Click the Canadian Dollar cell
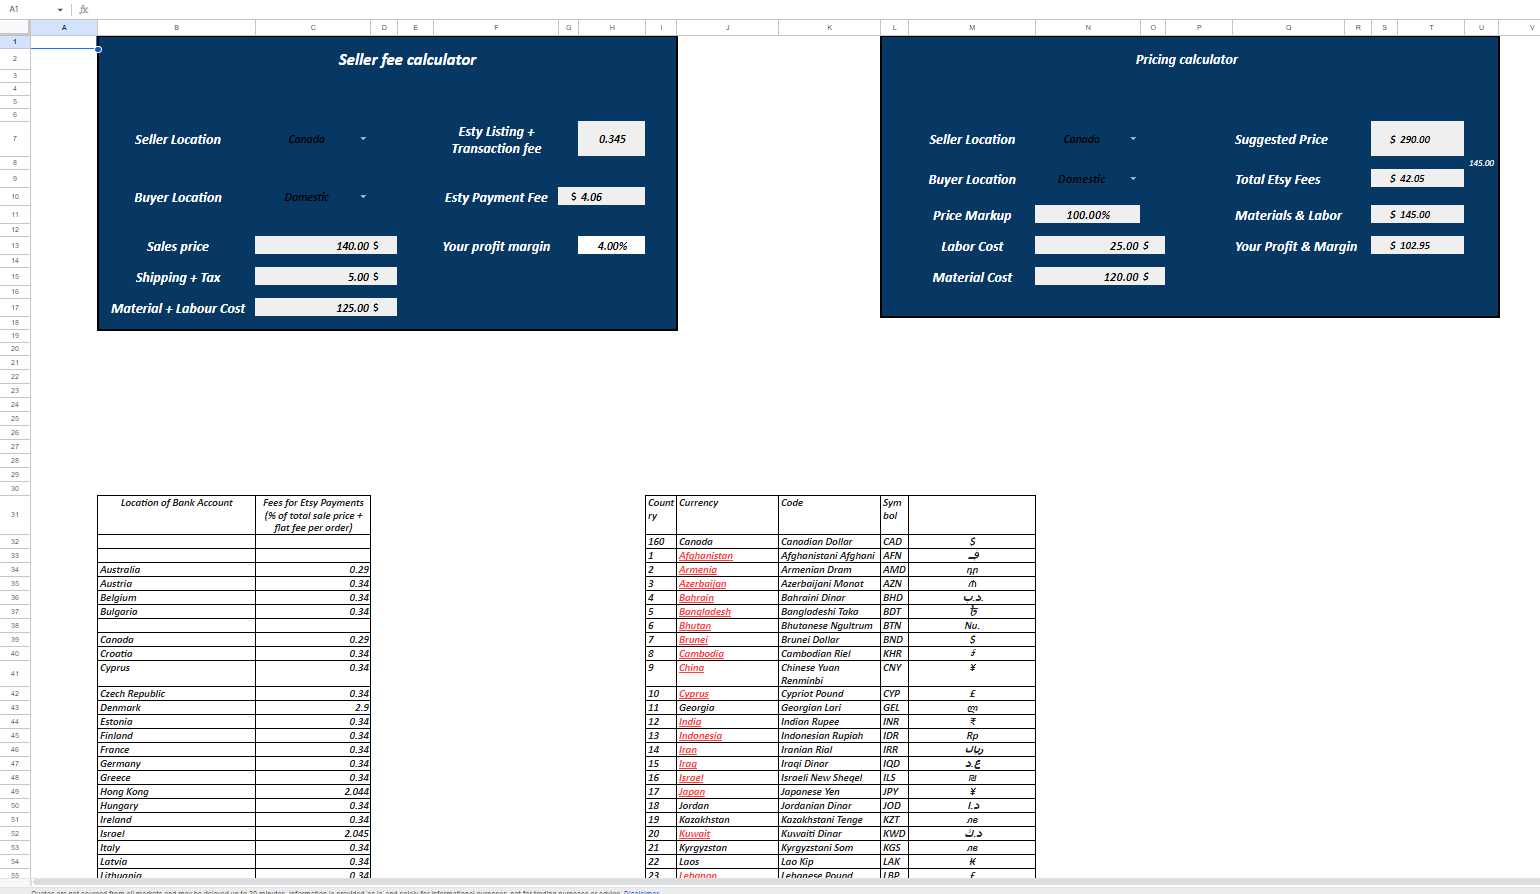The width and height of the screenshot is (1540, 894). tap(829, 542)
